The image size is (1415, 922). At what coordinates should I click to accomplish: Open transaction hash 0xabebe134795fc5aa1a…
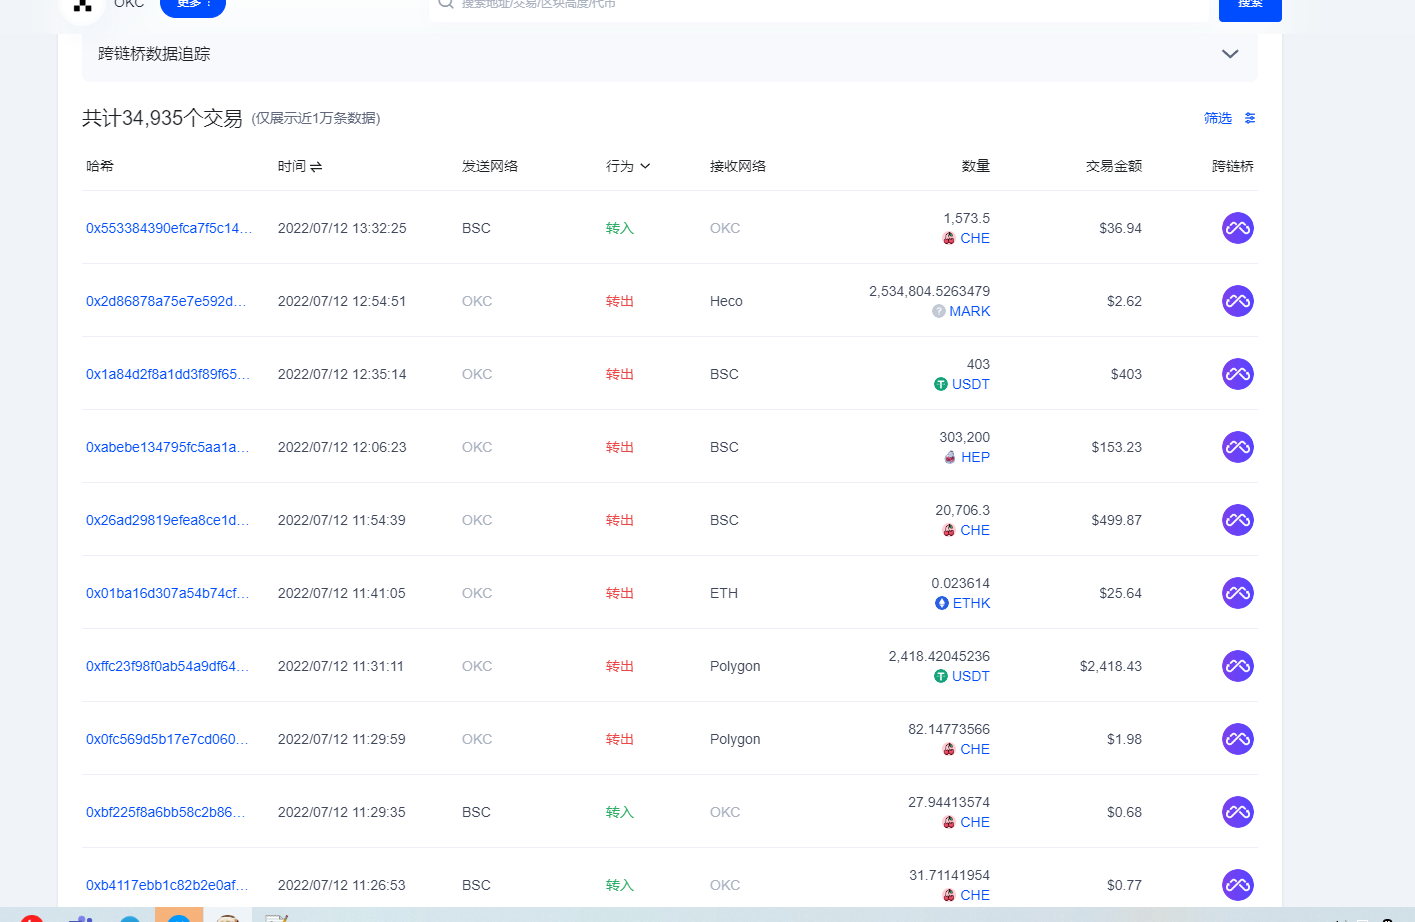pos(167,447)
